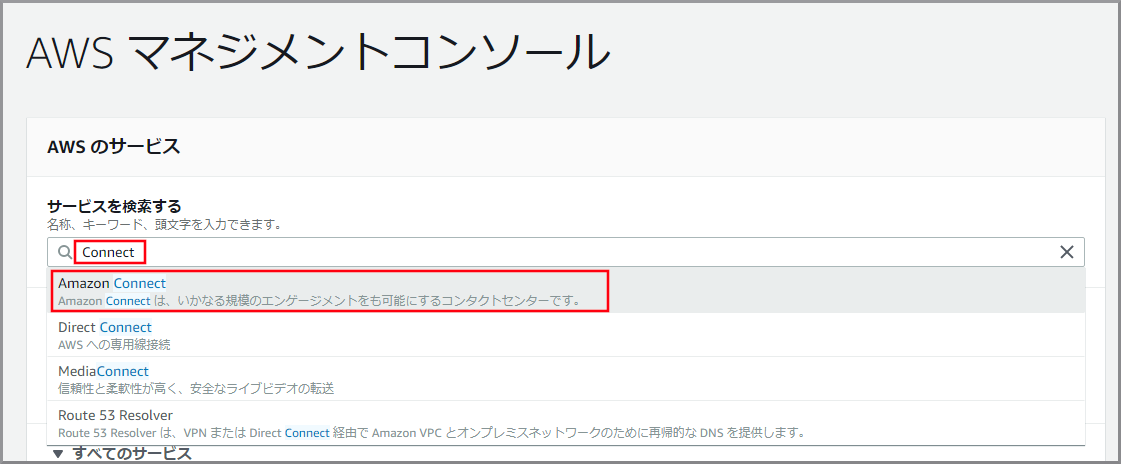Click the hint text 名称、キーワード、頭文字を入力できます。
The width and height of the screenshot is (1121, 464).
pyautogui.click(x=164, y=225)
